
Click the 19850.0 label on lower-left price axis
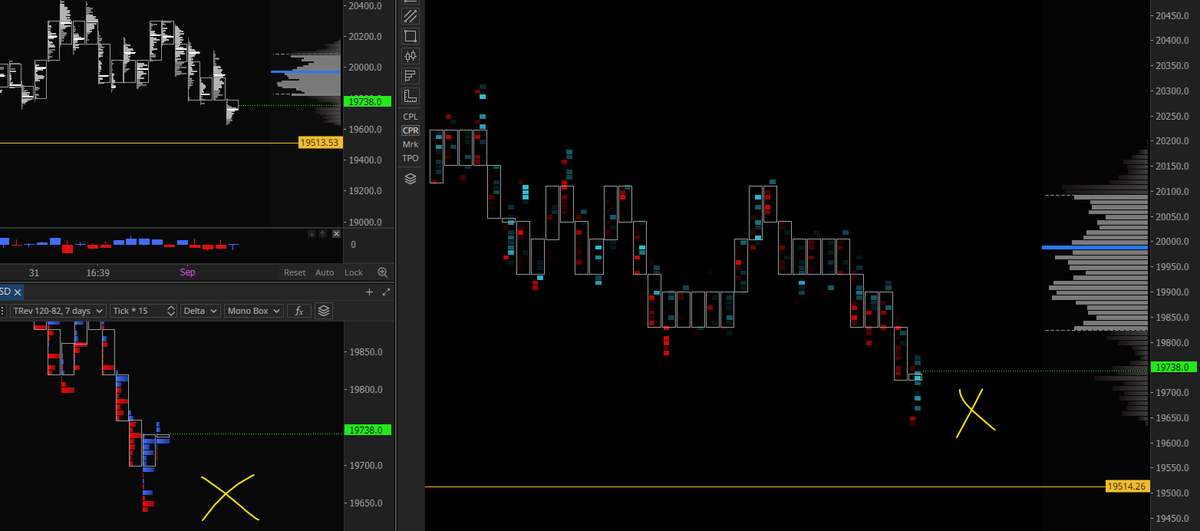click(368, 352)
